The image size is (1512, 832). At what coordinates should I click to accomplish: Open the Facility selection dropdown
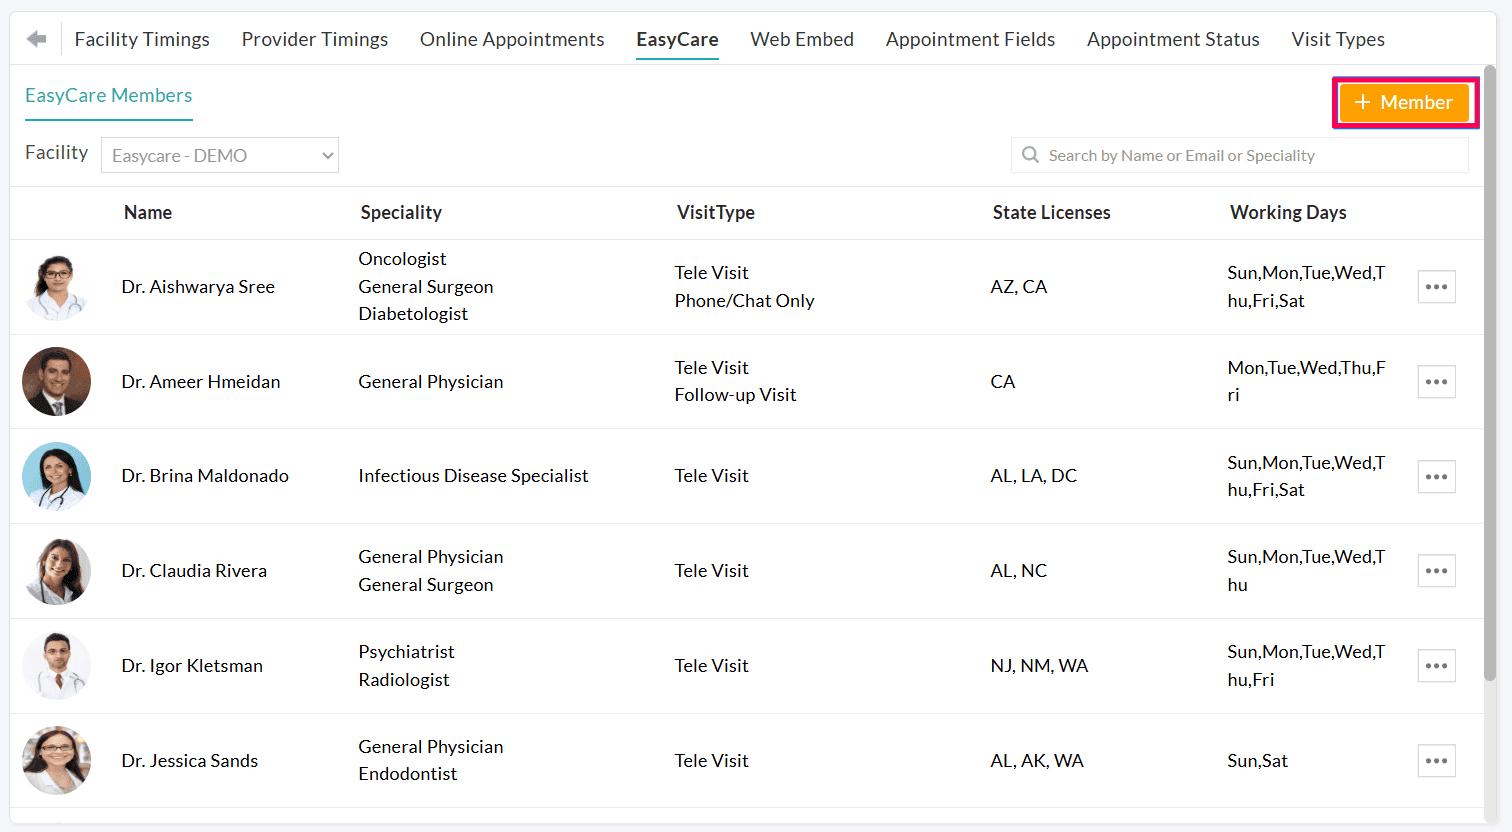[219, 155]
